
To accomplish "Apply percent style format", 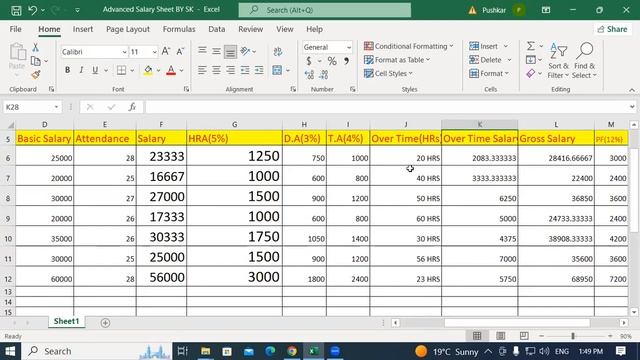I will (x=332, y=61).
